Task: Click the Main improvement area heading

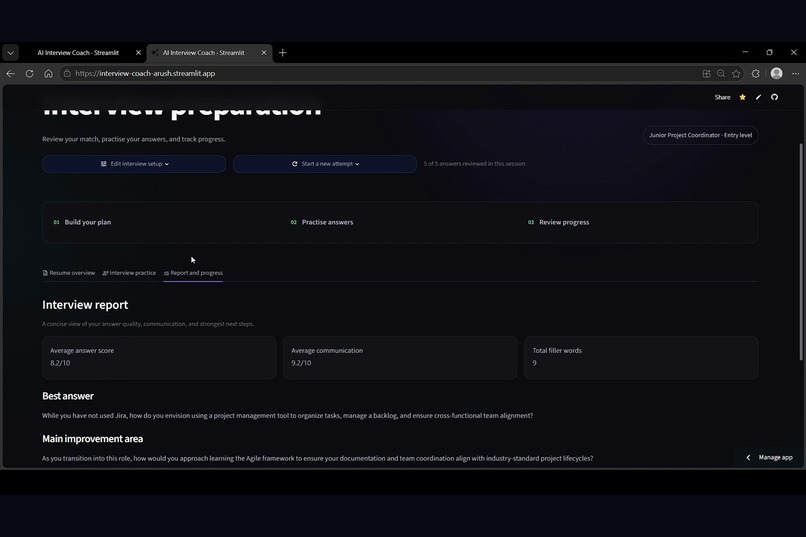Action: coord(93,439)
